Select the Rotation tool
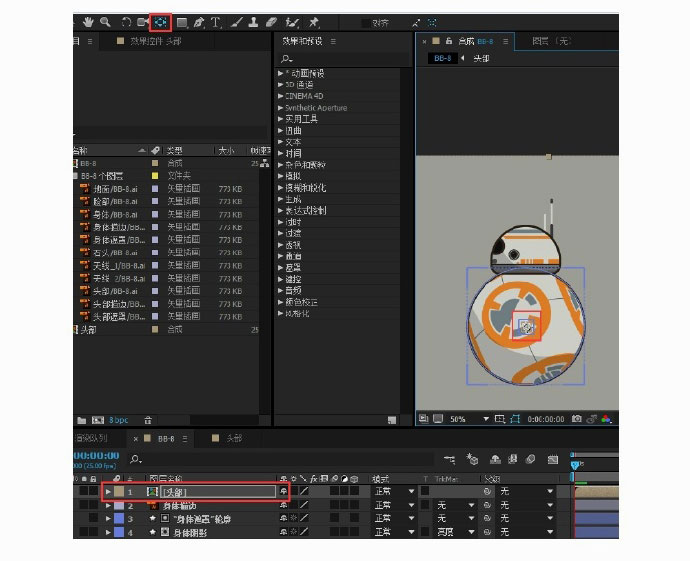The height and width of the screenshot is (561, 690). point(126,22)
